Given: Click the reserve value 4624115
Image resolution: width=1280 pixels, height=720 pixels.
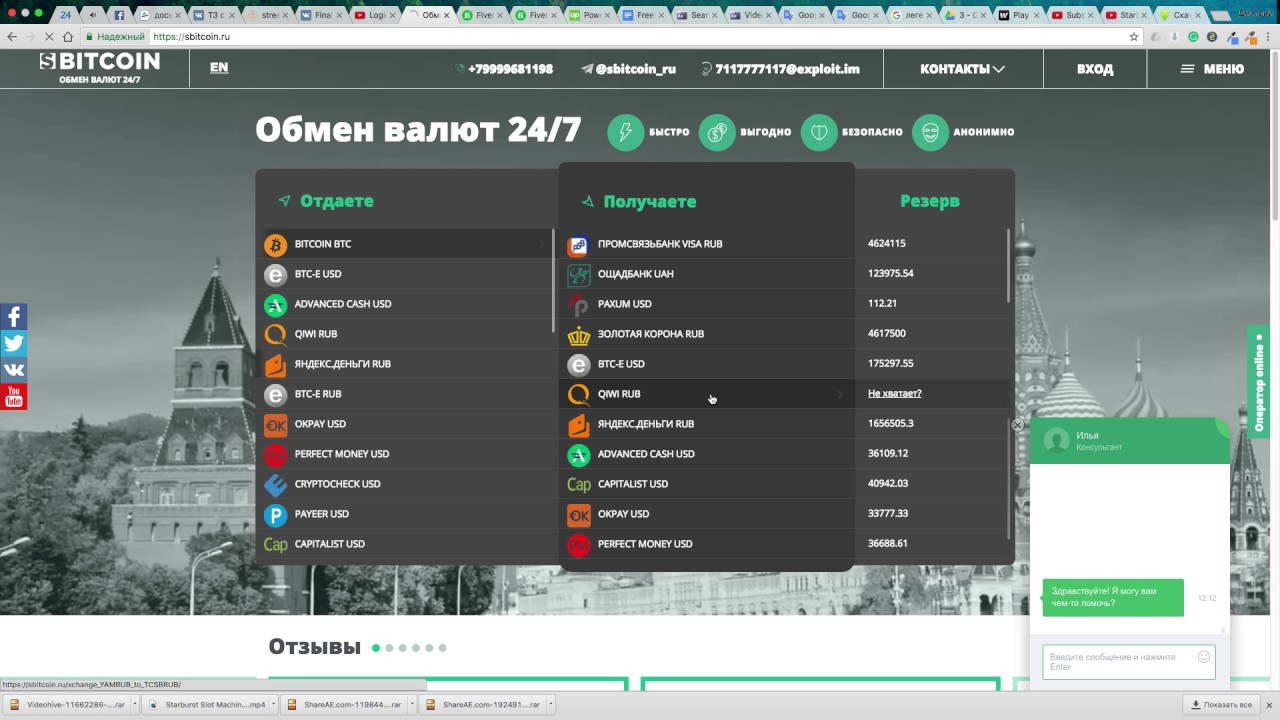Looking at the screenshot, I should (886, 244).
